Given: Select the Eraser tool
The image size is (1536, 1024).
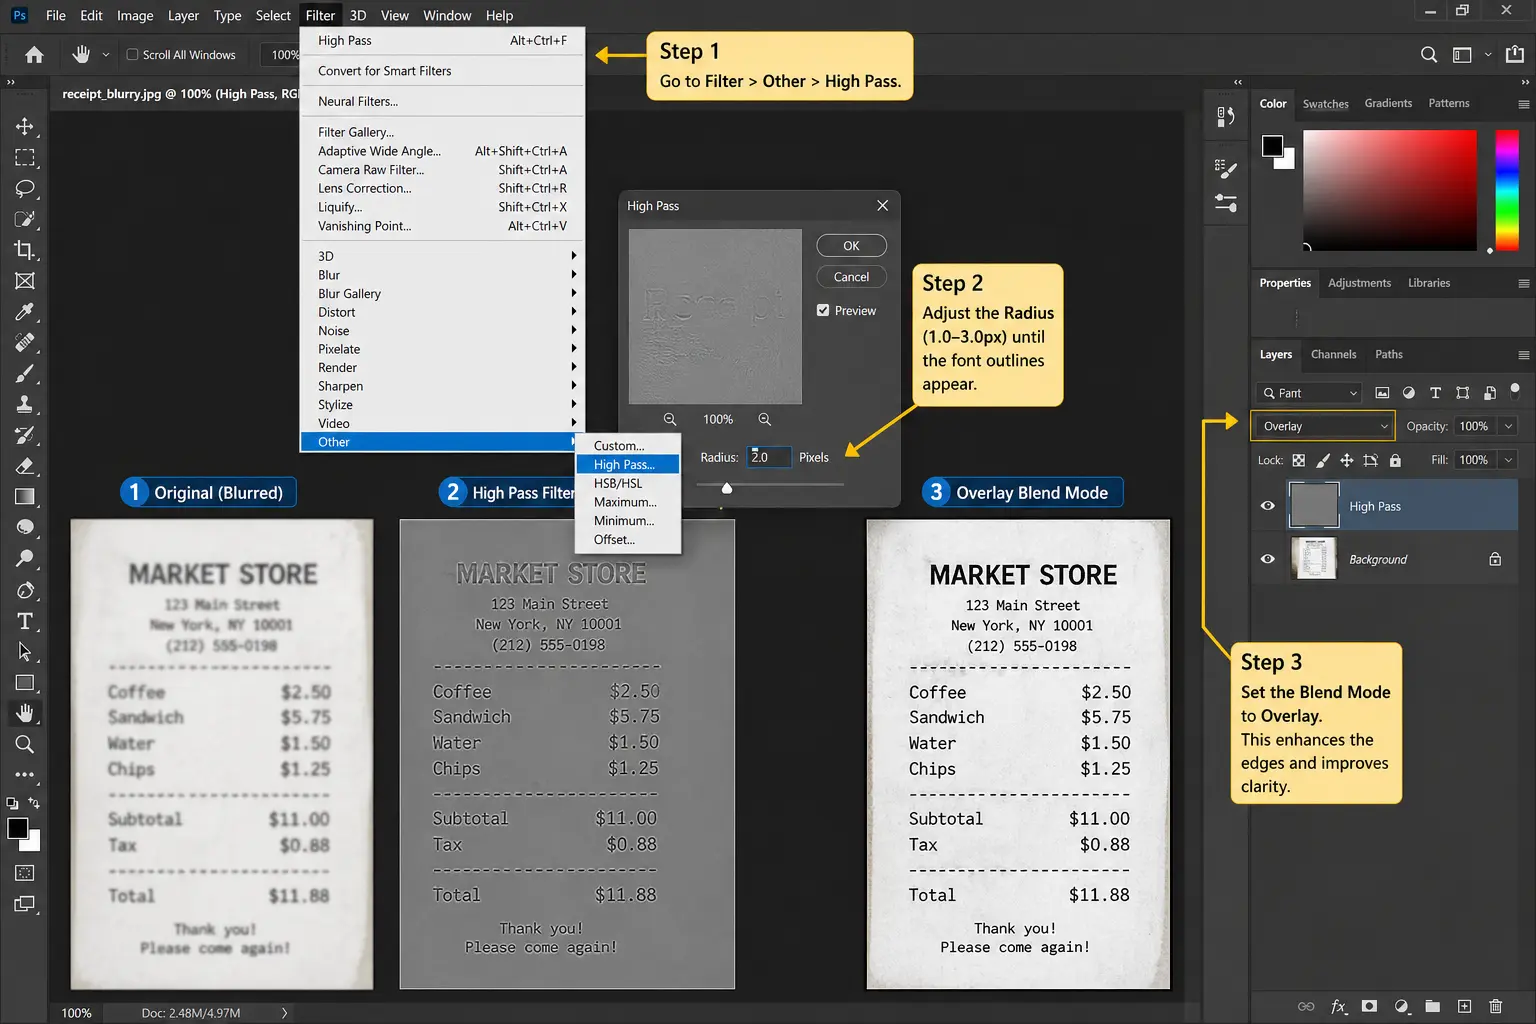Looking at the screenshot, I should pyautogui.click(x=25, y=466).
